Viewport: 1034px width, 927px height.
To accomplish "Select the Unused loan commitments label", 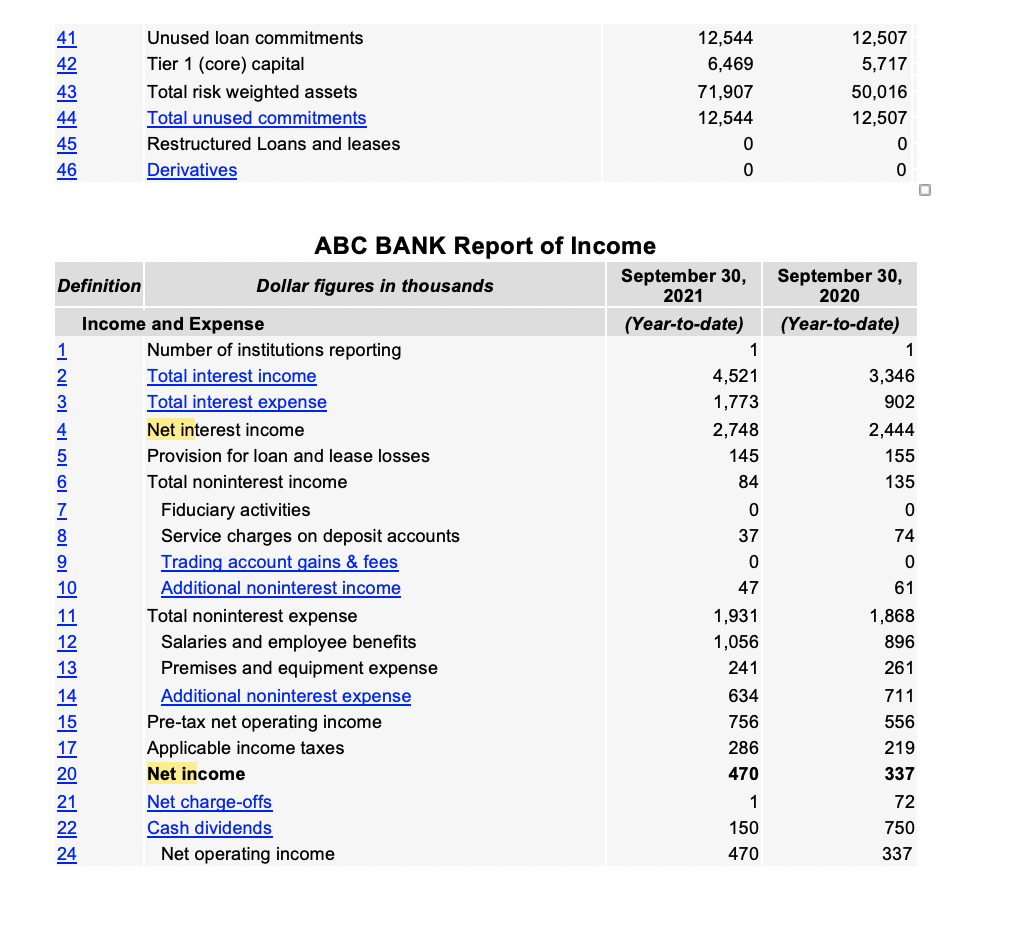I will pyautogui.click(x=255, y=38).
